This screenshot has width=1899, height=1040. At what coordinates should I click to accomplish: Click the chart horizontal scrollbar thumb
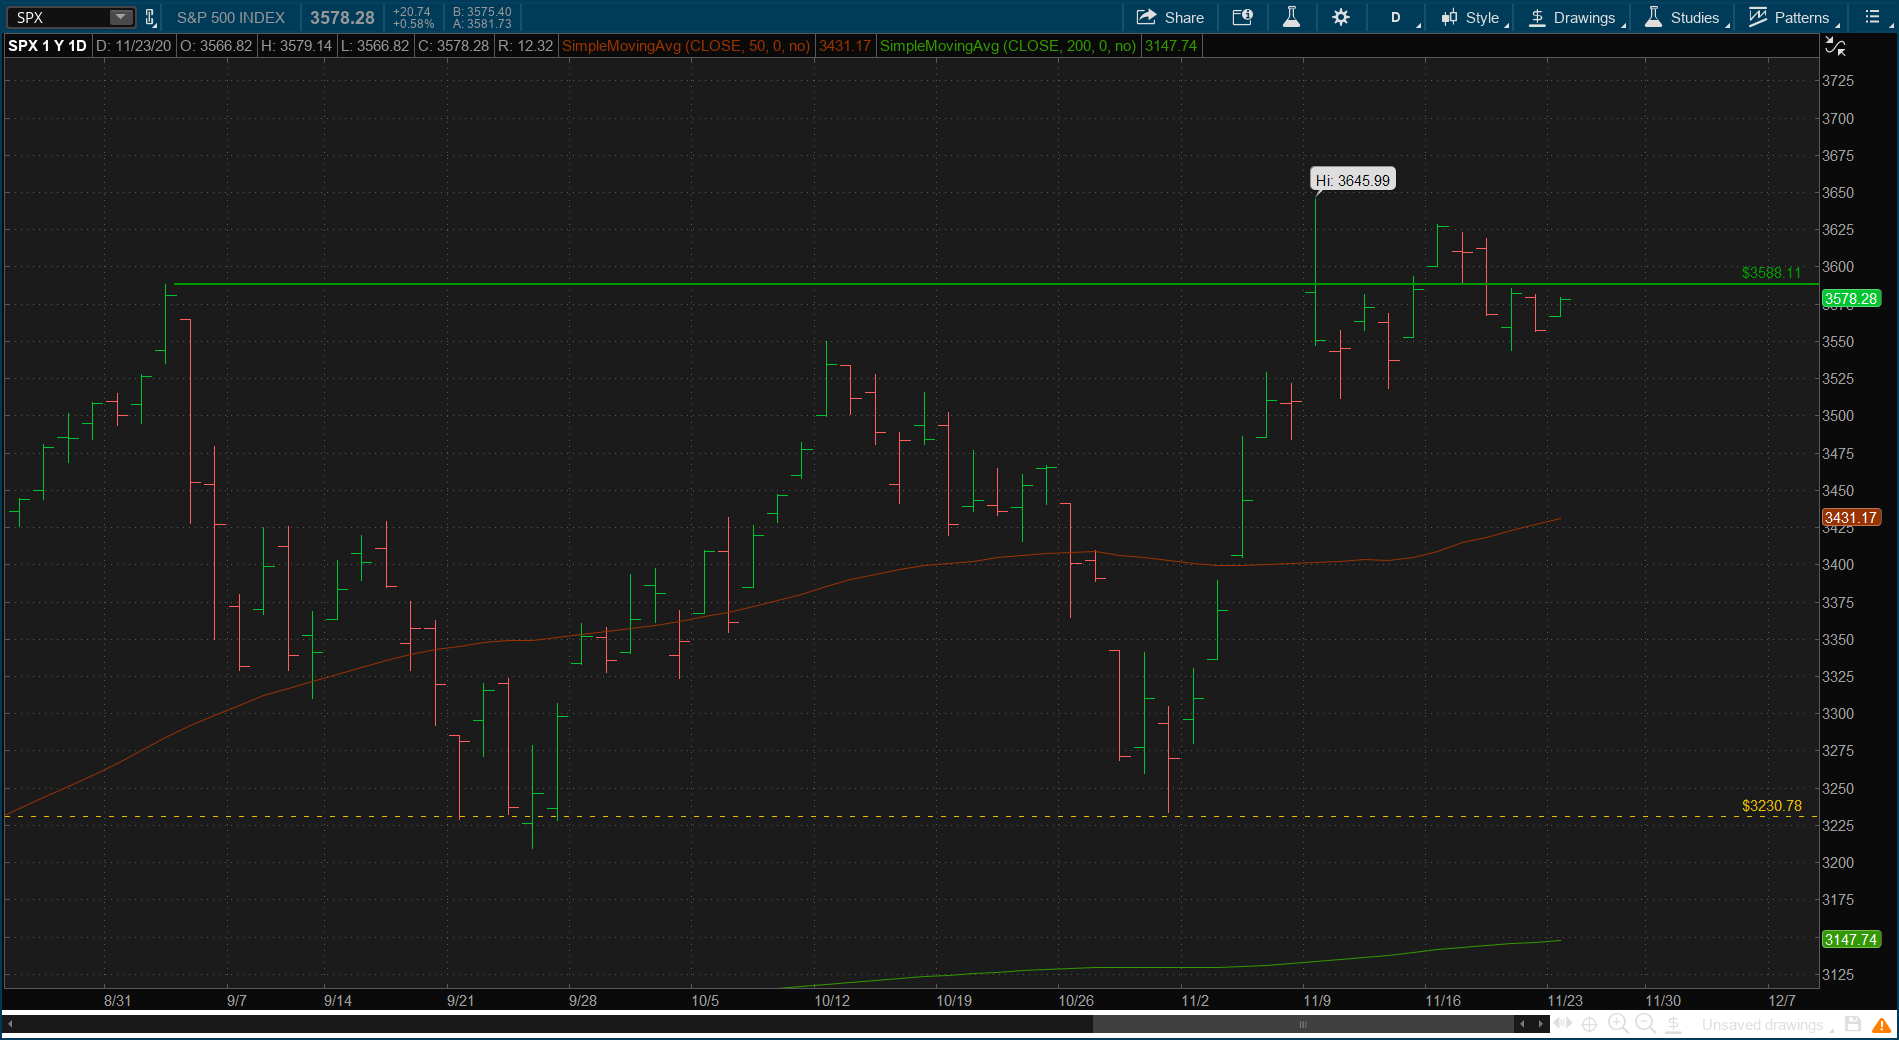[1302, 1024]
